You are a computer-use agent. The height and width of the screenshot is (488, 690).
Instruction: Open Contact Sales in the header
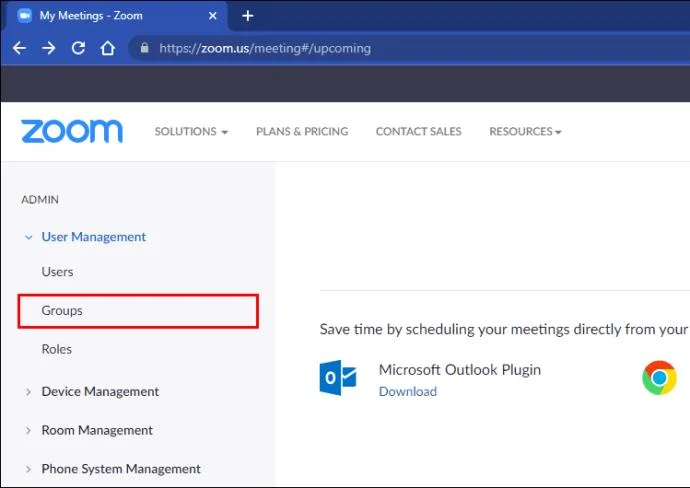pos(418,132)
